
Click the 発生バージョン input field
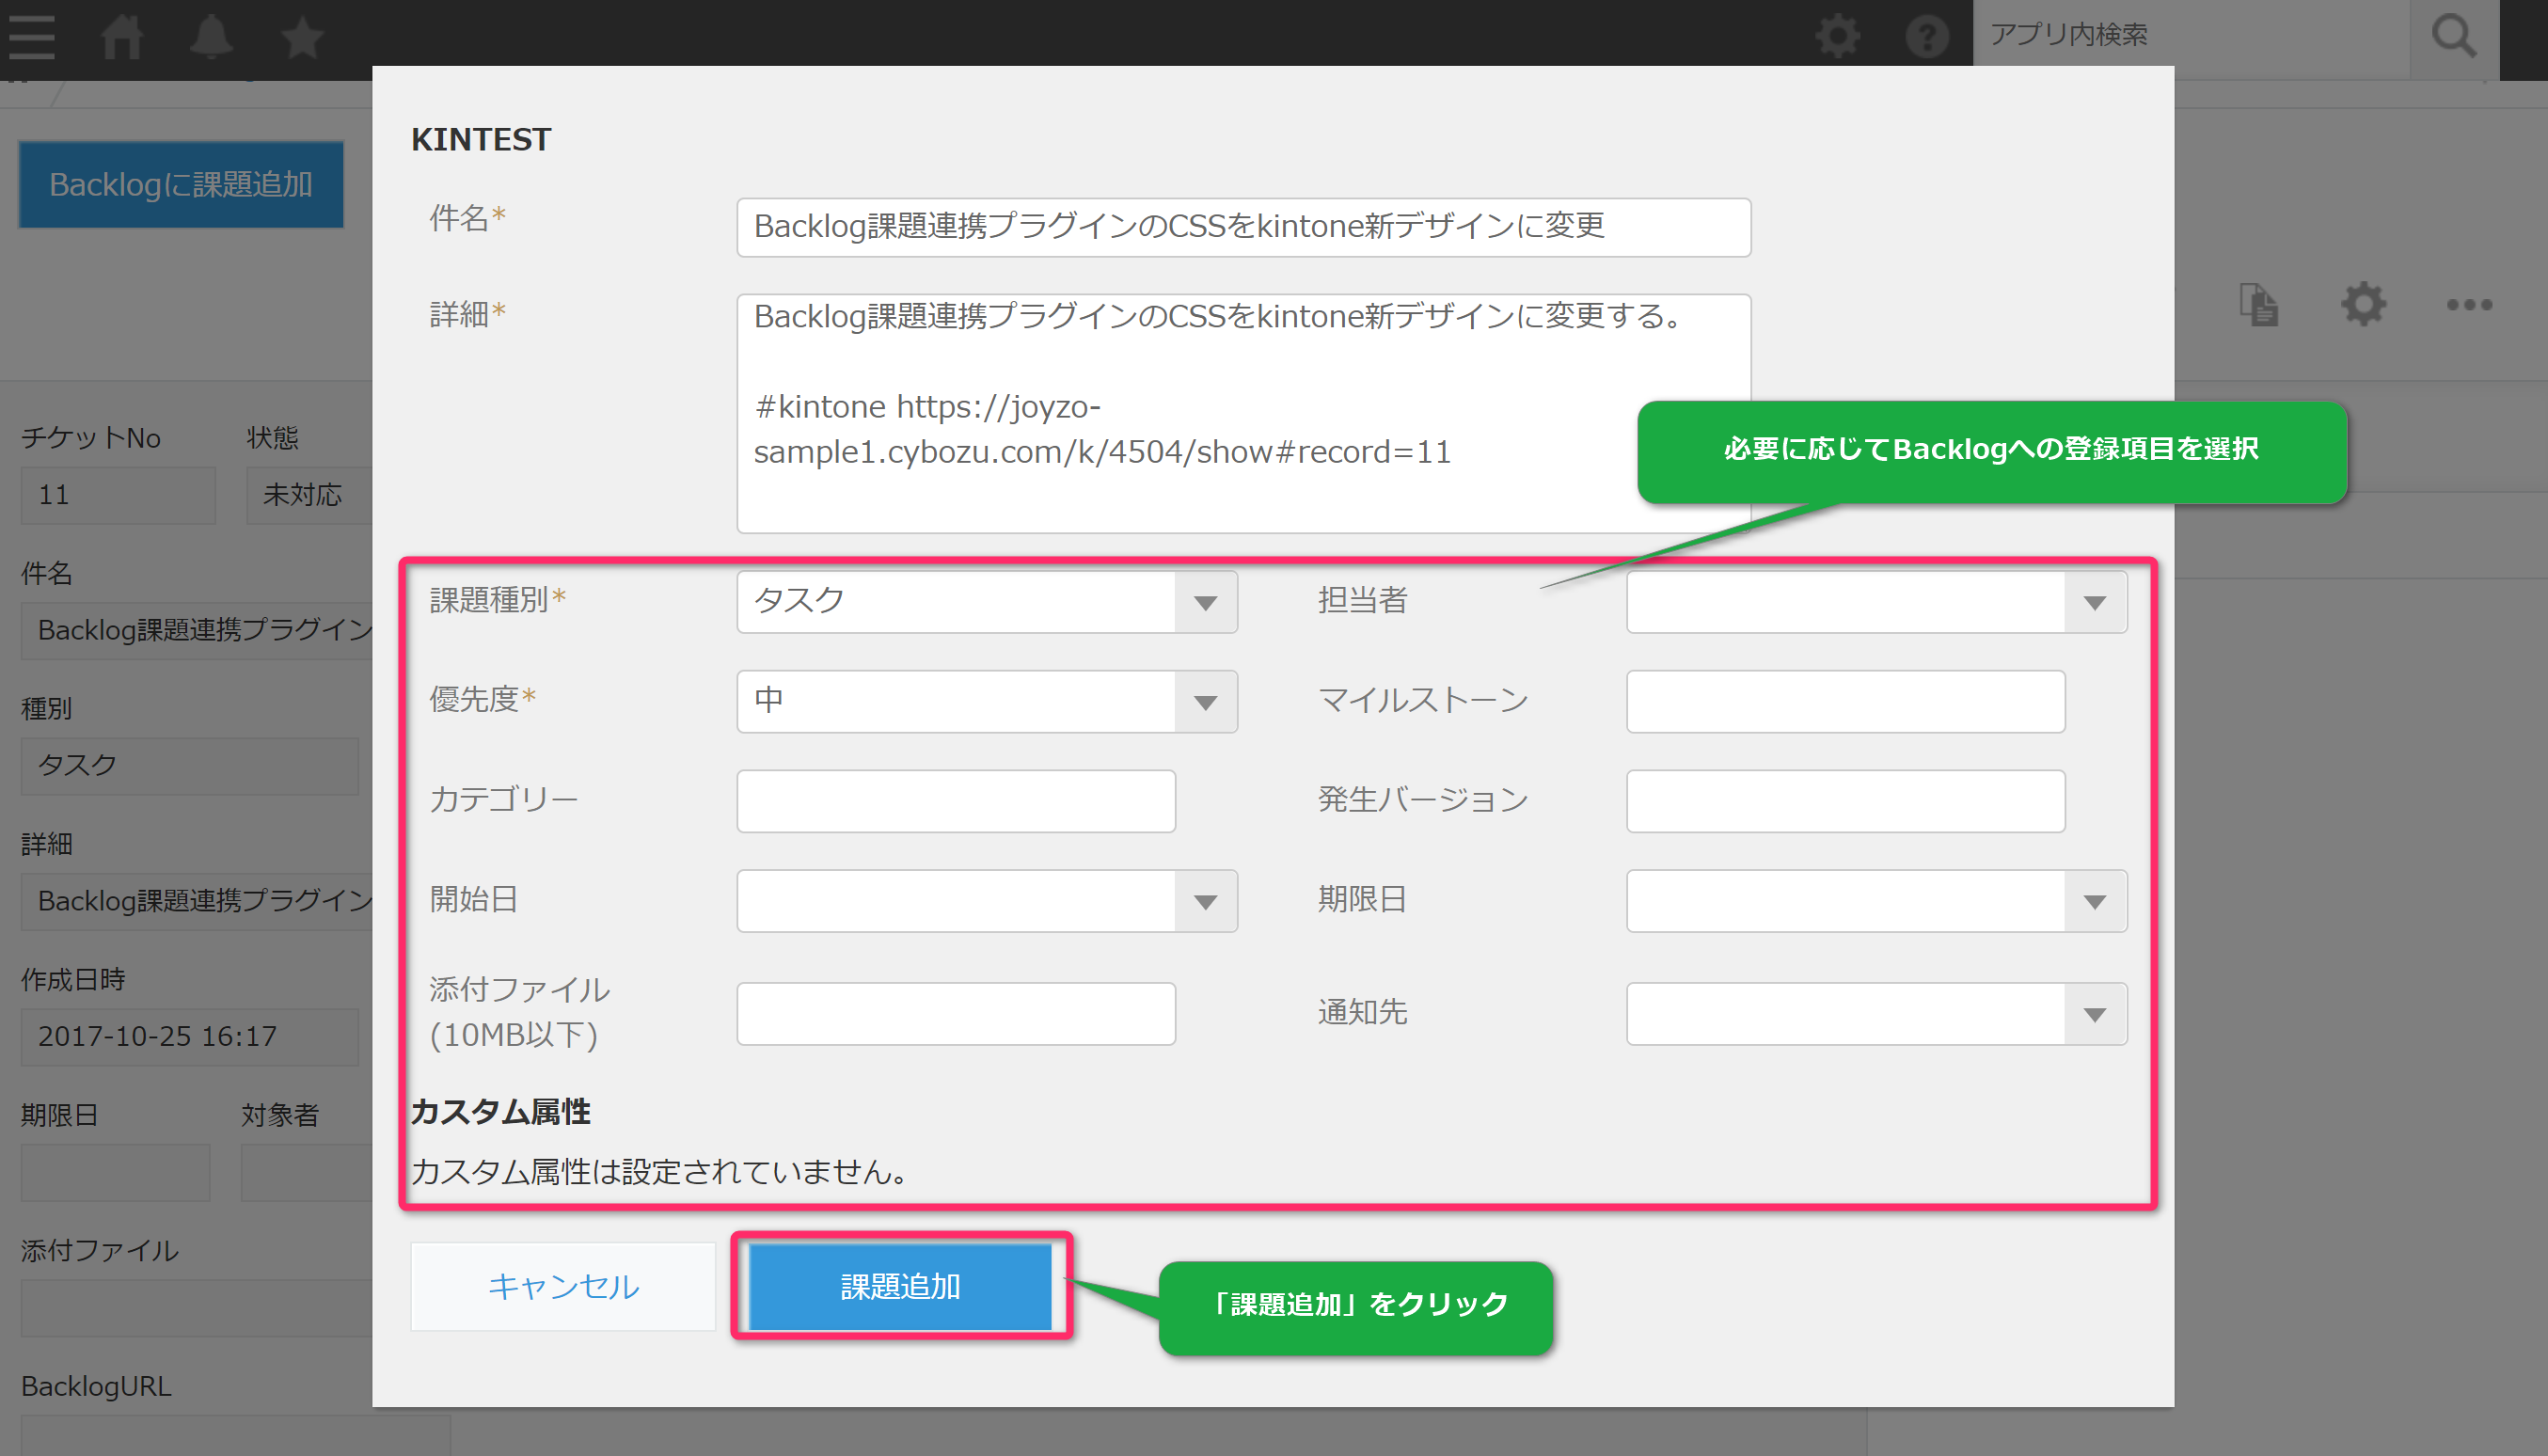click(1845, 801)
